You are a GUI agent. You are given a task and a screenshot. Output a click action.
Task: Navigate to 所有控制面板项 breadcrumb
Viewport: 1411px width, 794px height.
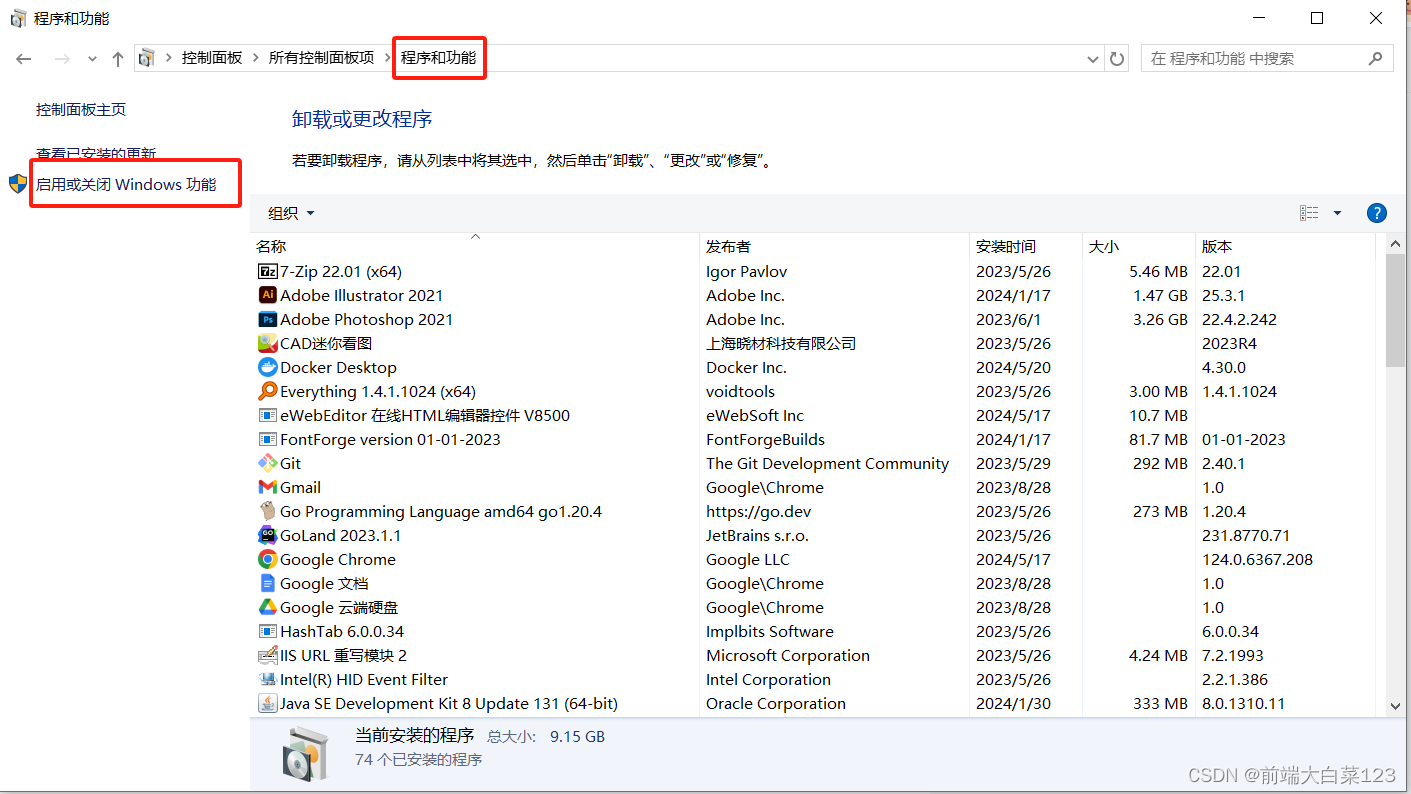[x=321, y=59]
